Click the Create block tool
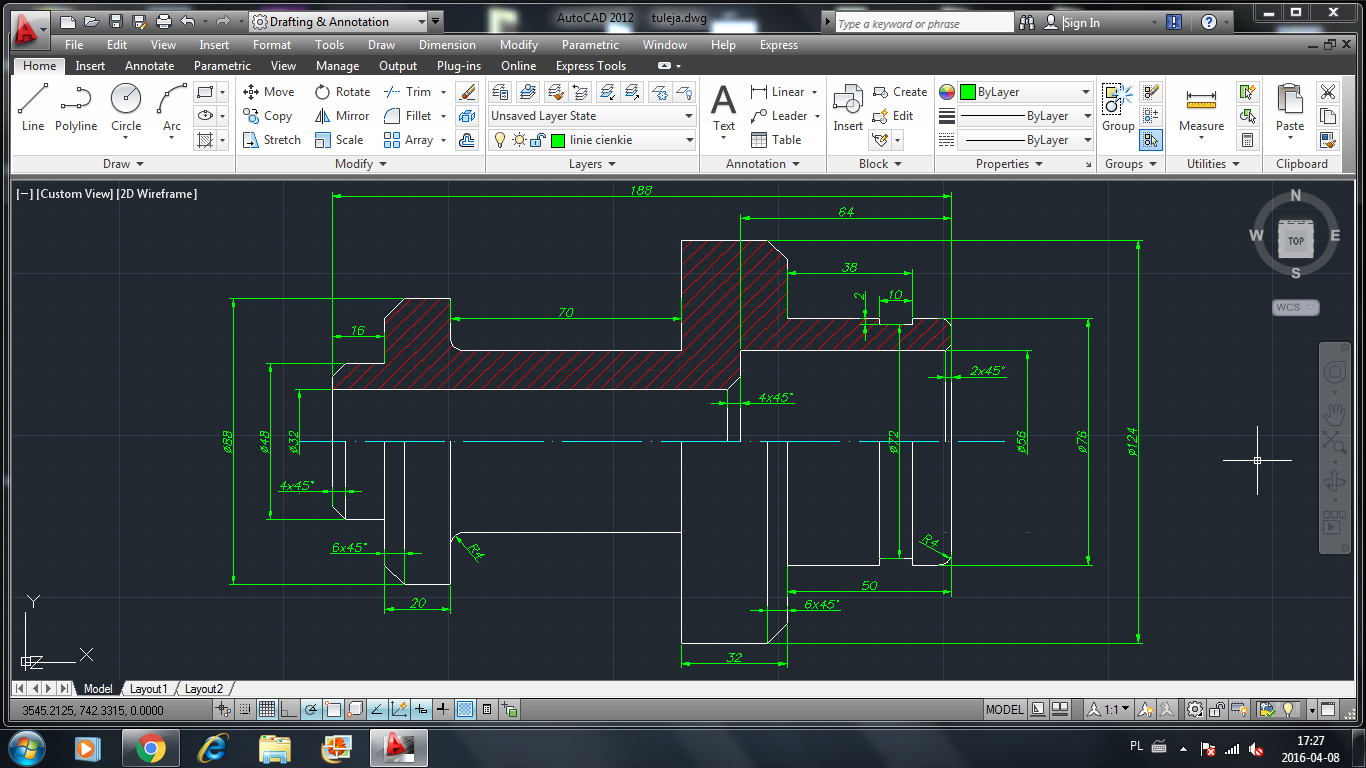Viewport: 1366px width, 768px height. [x=900, y=91]
